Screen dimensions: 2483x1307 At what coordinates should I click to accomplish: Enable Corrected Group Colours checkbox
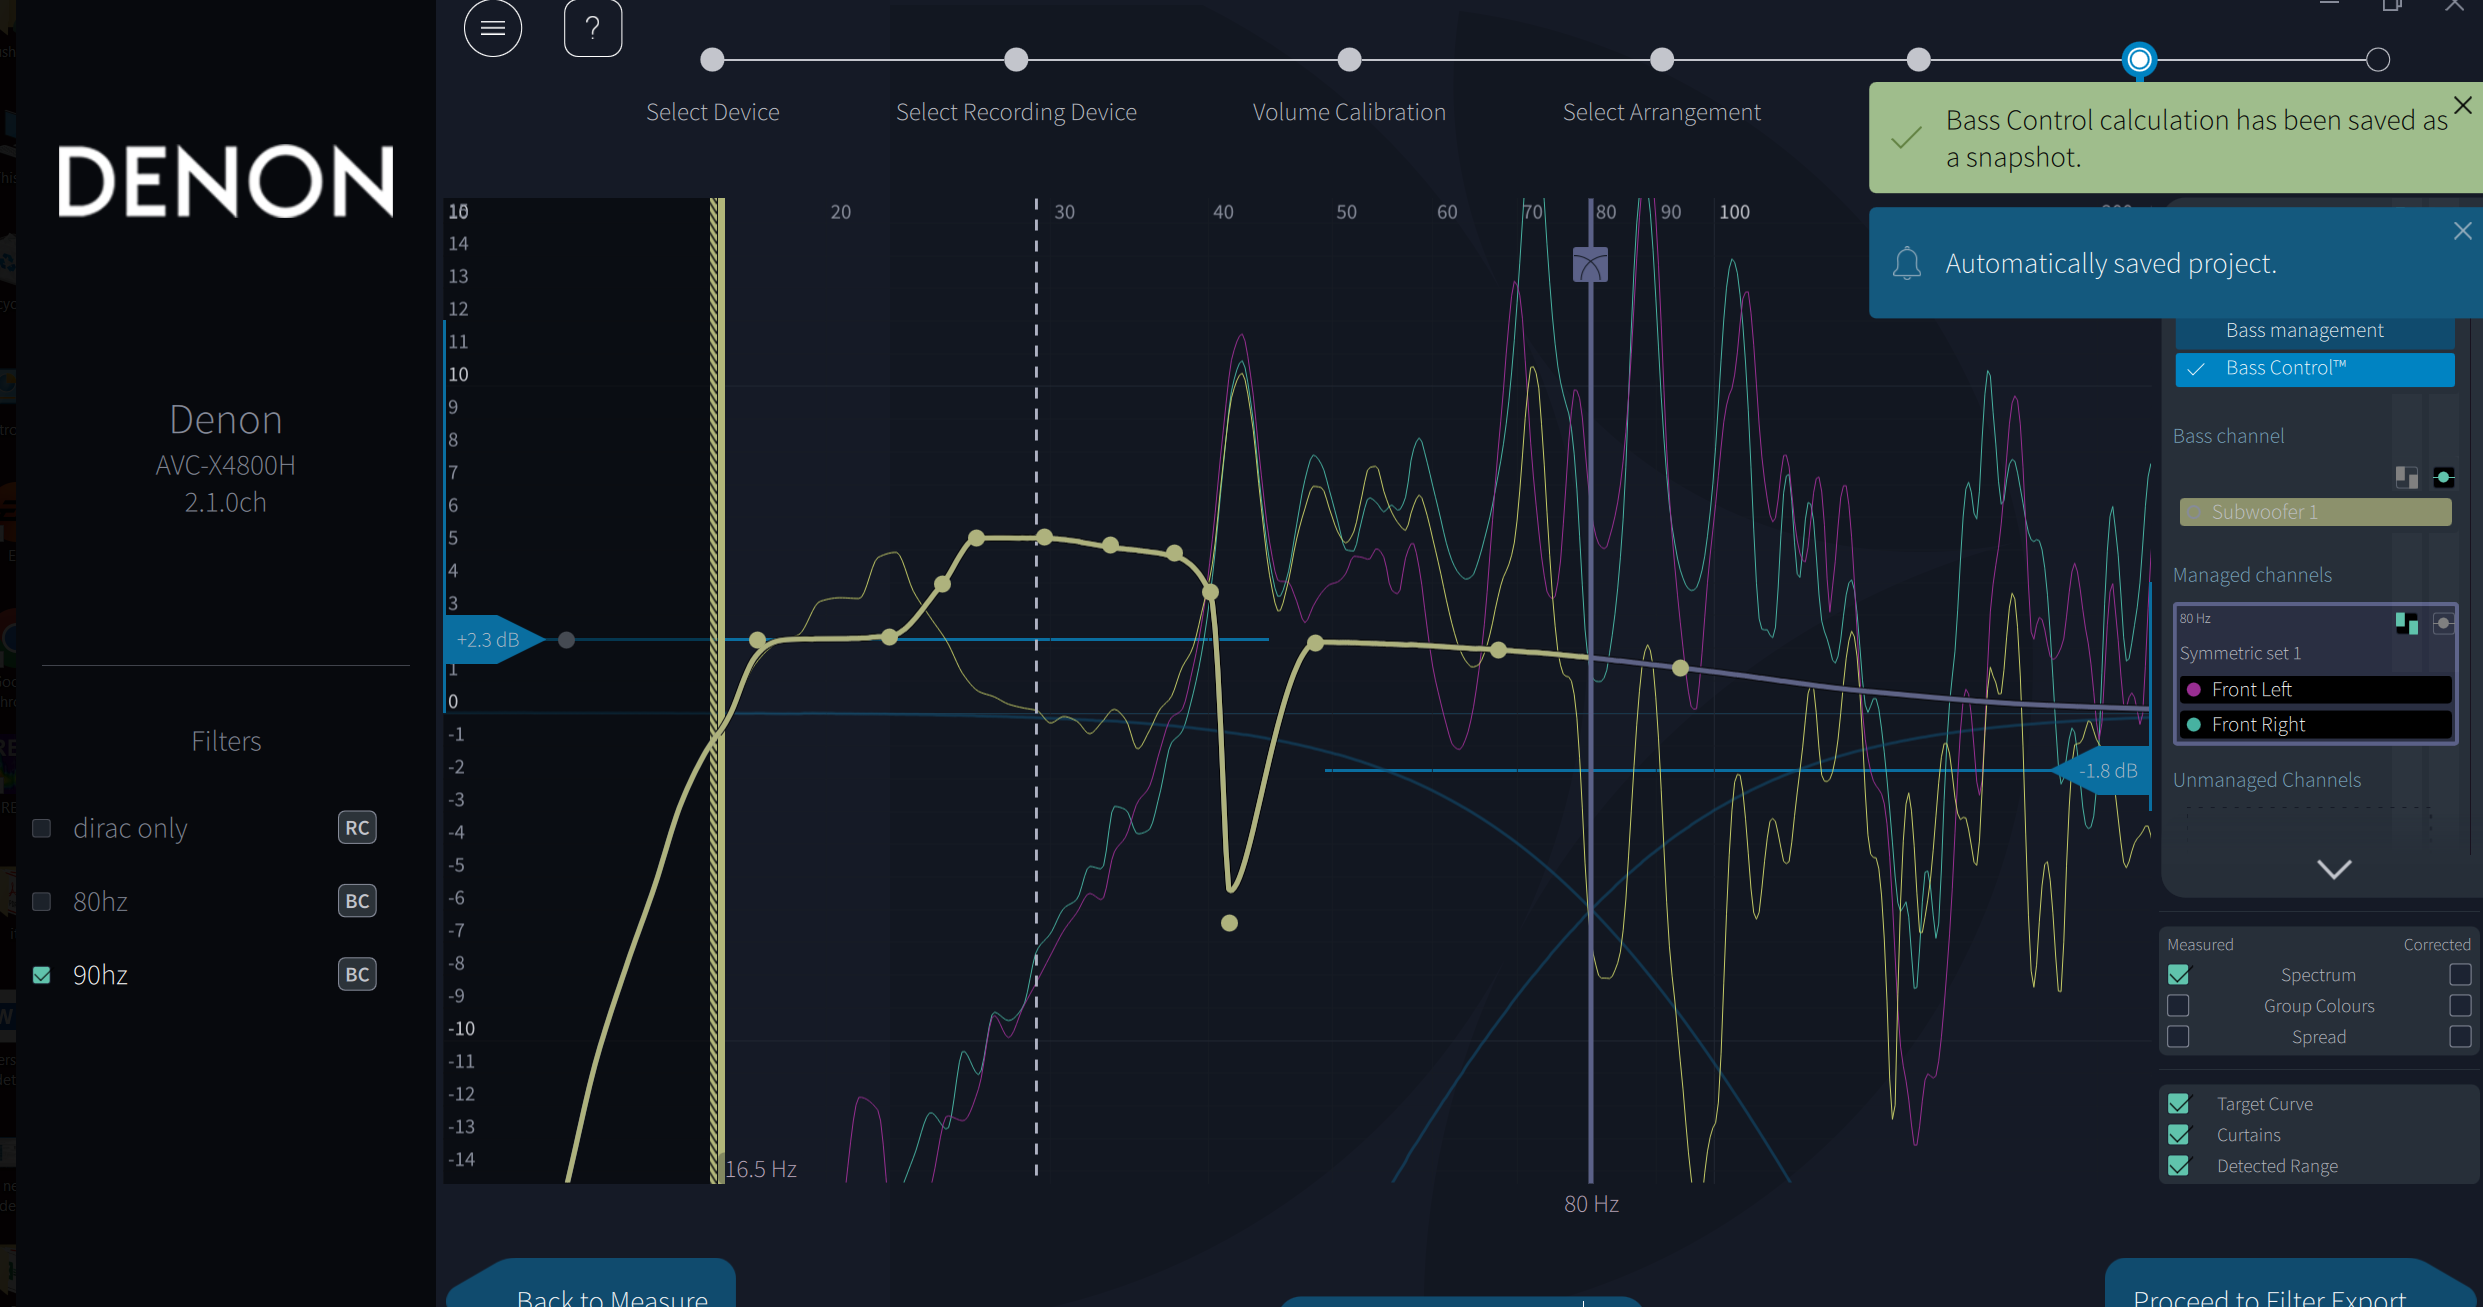coord(2460,1006)
